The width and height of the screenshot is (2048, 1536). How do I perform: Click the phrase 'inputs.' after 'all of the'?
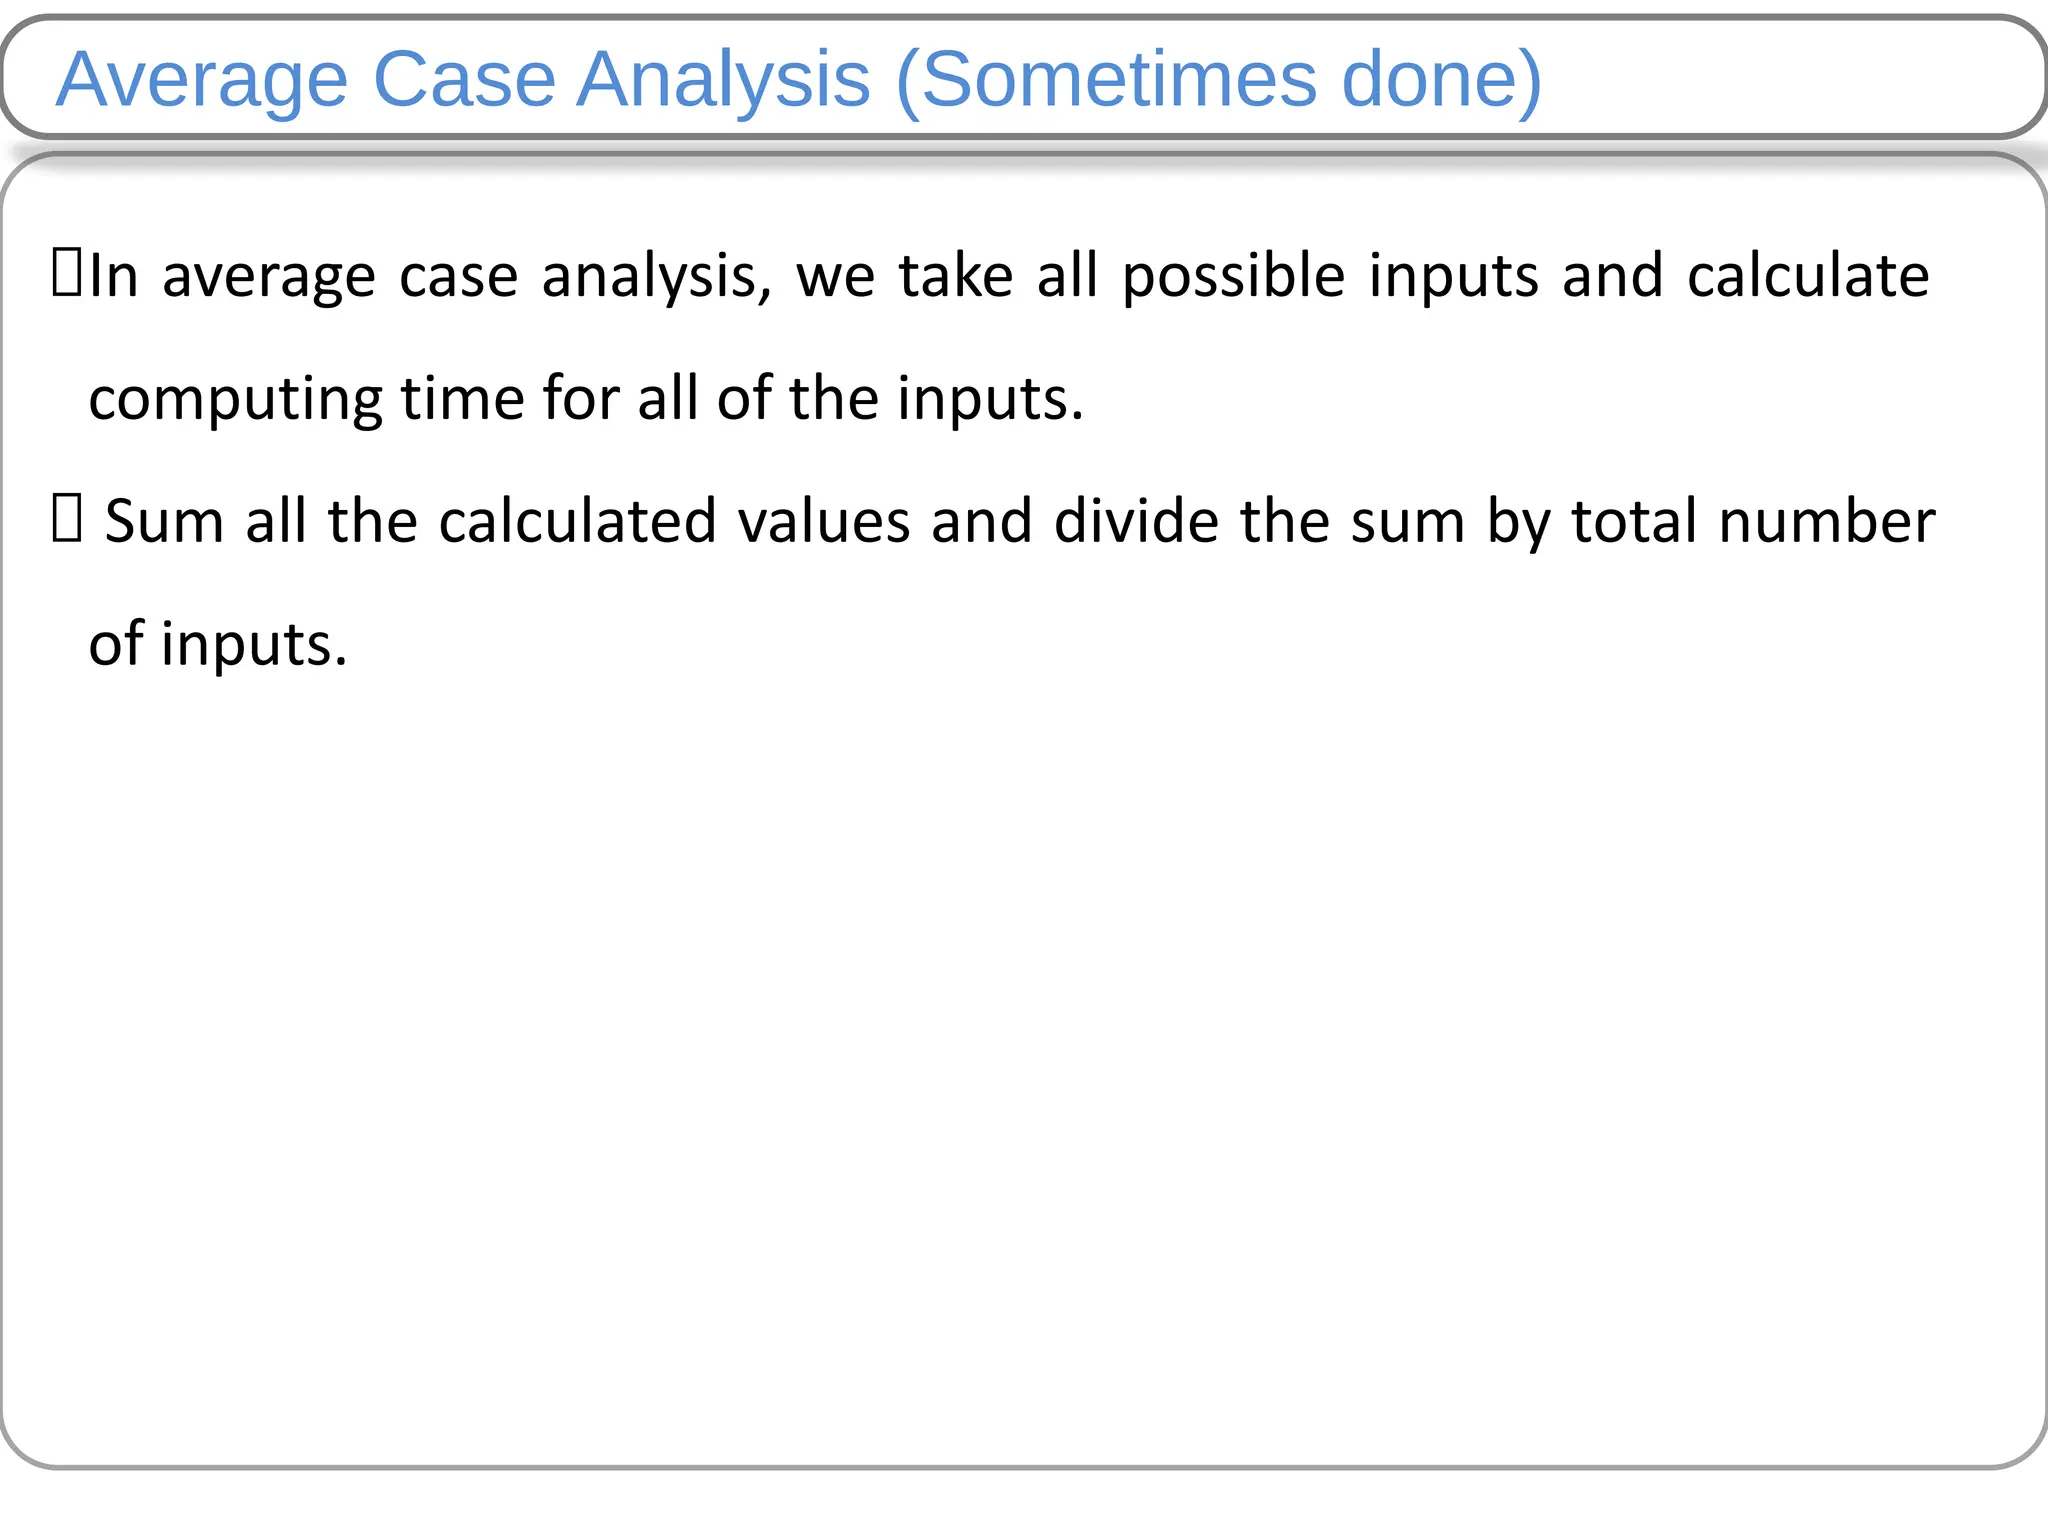(x=990, y=400)
